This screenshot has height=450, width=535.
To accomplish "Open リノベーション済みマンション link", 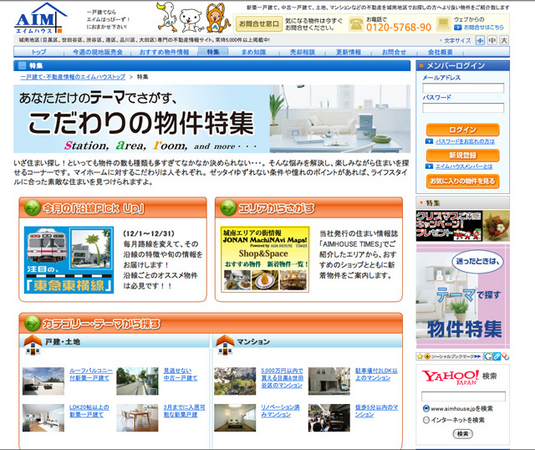I will click(x=280, y=411).
